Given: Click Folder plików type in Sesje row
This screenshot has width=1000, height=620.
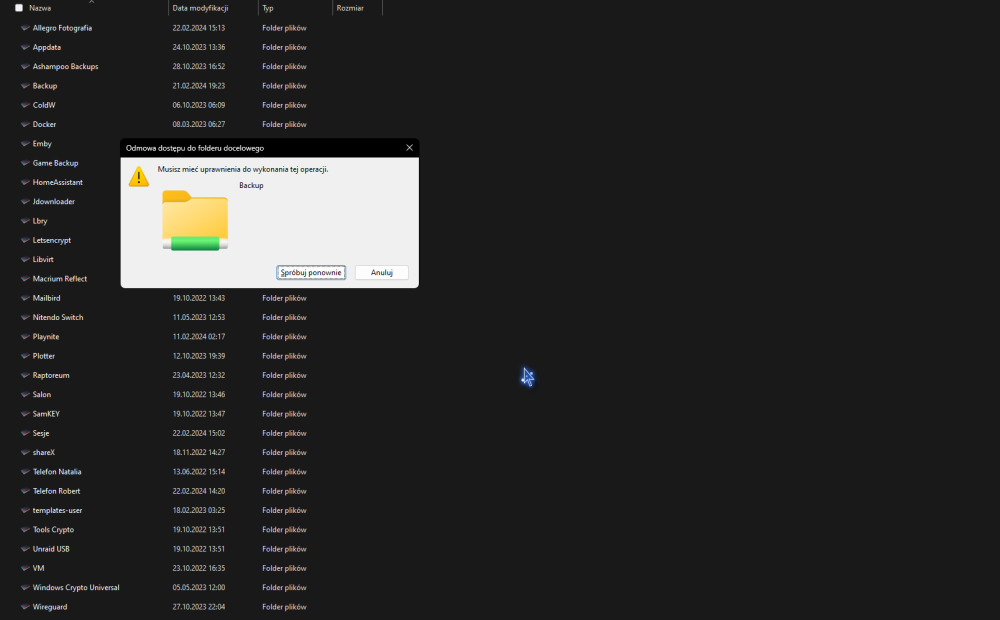Looking at the screenshot, I should (x=284, y=433).
